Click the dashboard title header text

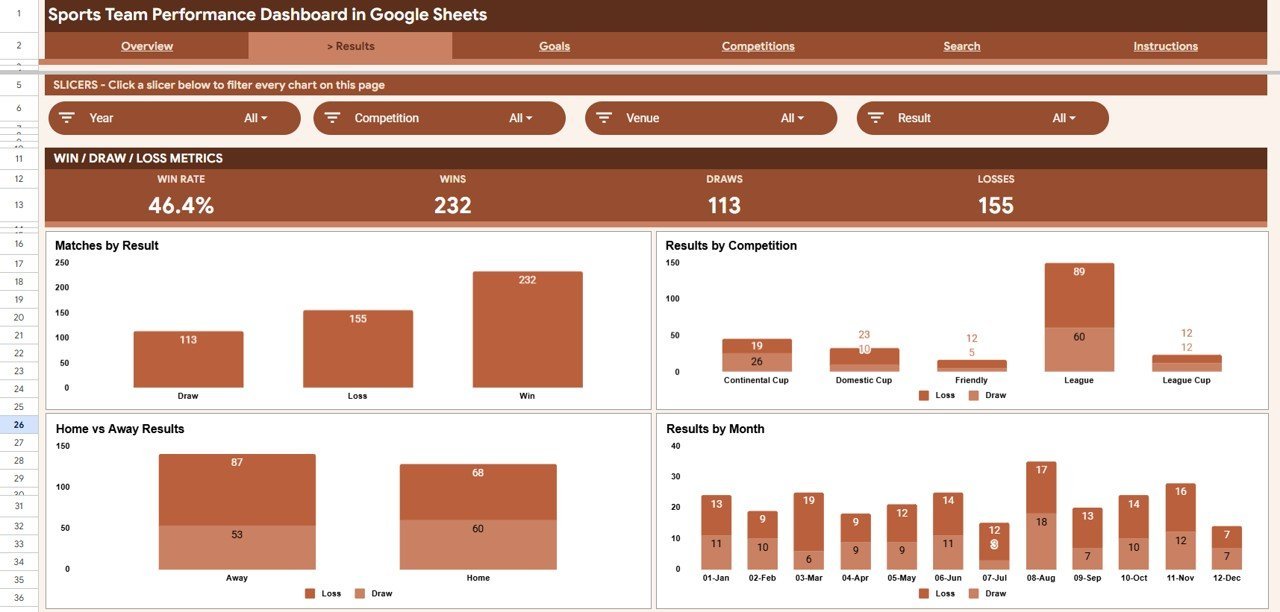pos(268,15)
